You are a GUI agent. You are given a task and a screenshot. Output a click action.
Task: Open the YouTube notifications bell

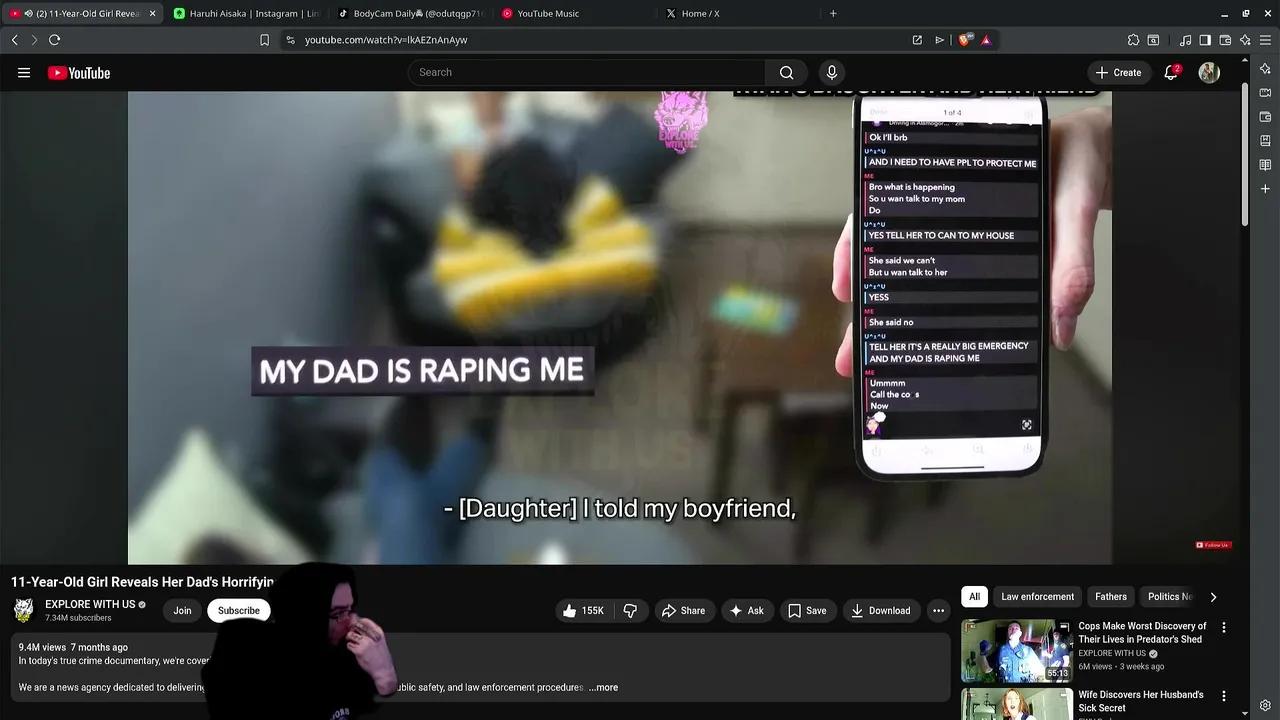point(1171,73)
